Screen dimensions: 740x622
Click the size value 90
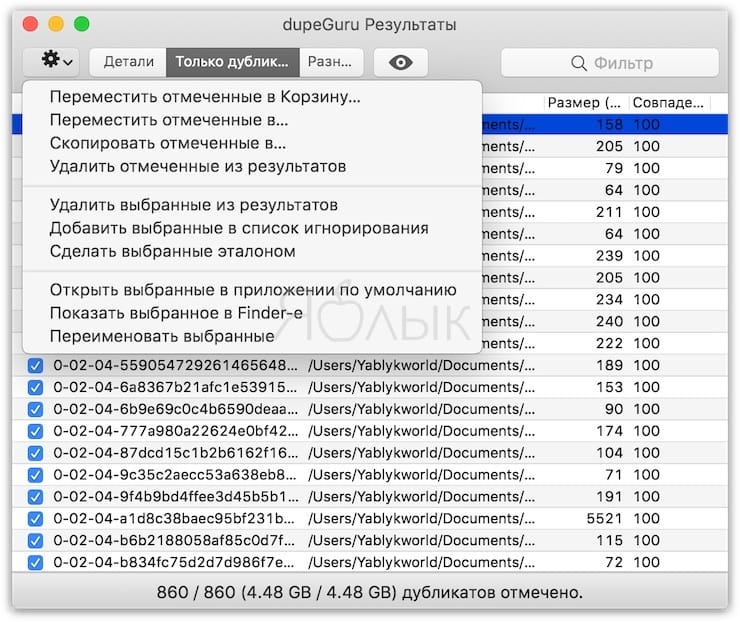[x=614, y=409]
